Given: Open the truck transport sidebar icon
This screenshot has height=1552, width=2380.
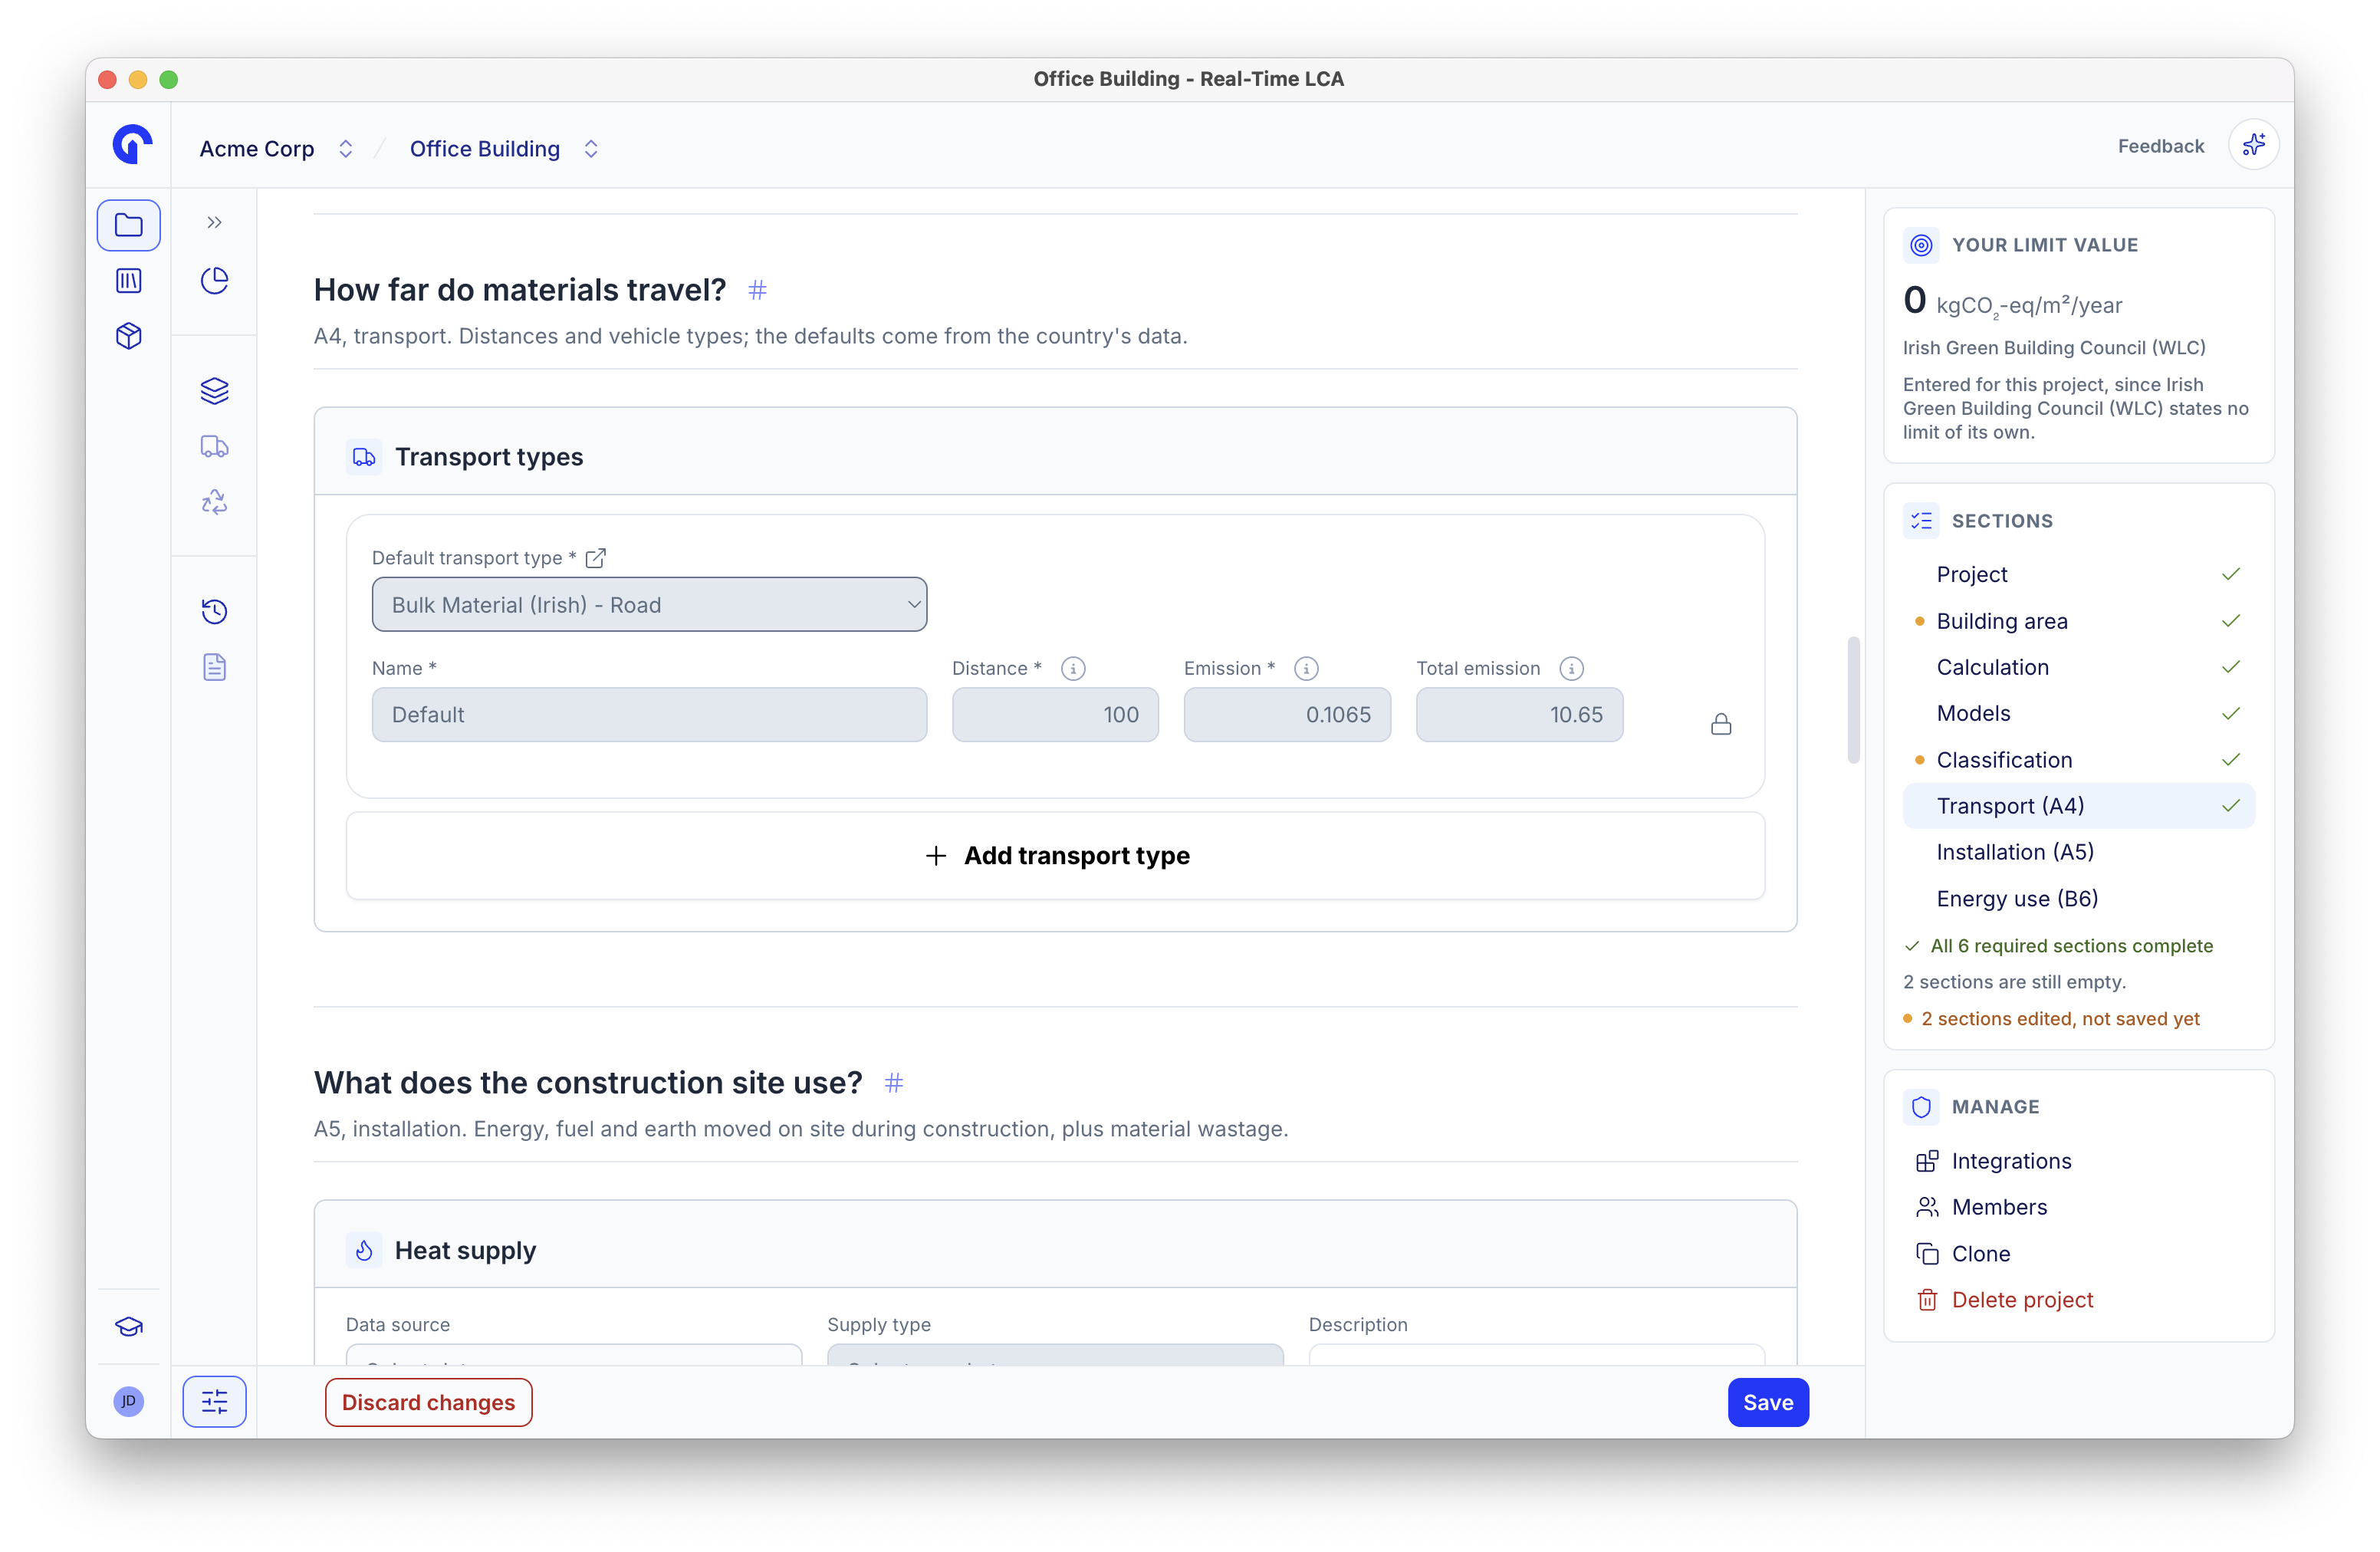Looking at the screenshot, I should pyautogui.click(x=214, y=446).
